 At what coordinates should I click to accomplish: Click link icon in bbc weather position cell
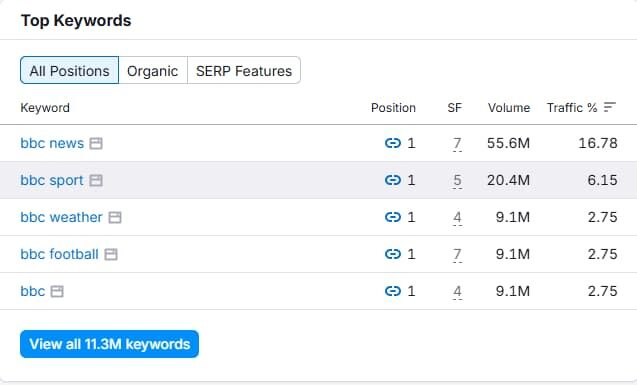[x=393, y=217]
